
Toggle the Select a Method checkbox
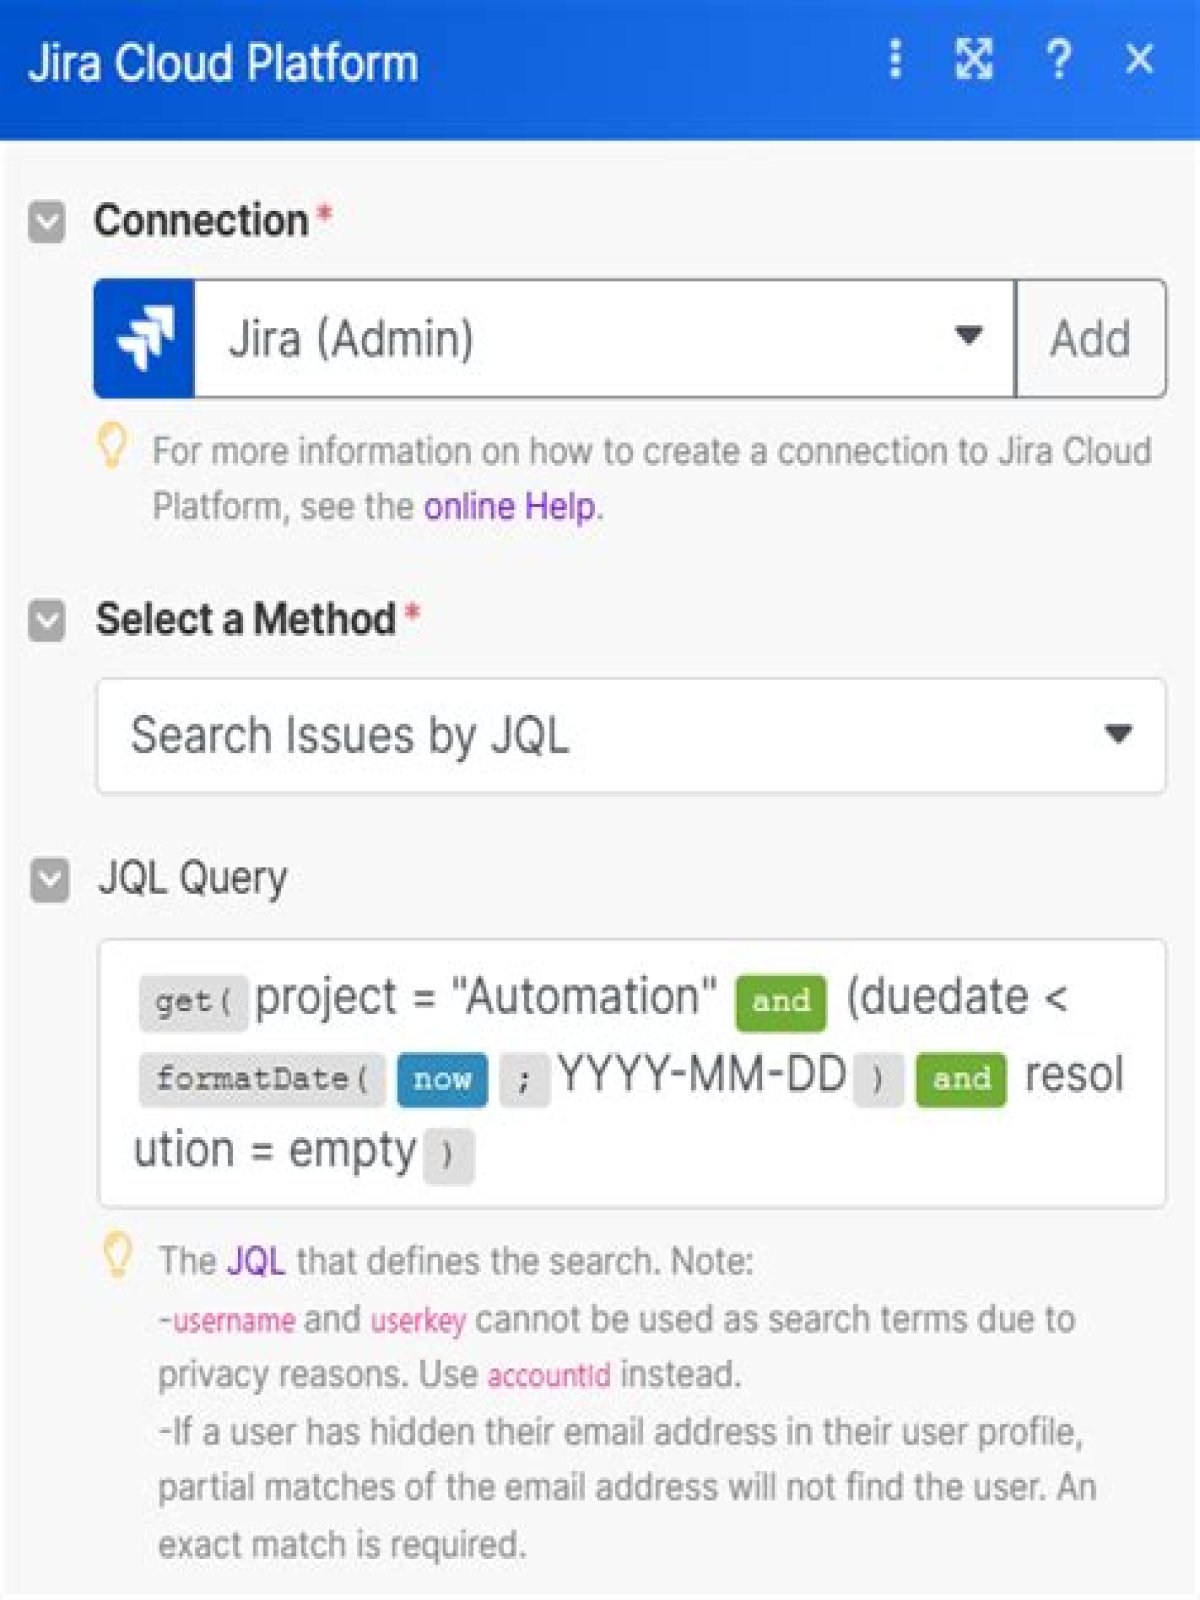click(x=47, y=621)
